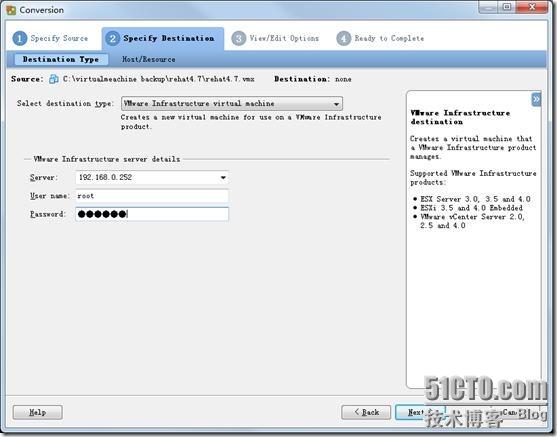Click the ESX Server 3.0, 3.5 and 4.0 bullet
This screenshot has width=557, height=437.
(x=475, y=199)
